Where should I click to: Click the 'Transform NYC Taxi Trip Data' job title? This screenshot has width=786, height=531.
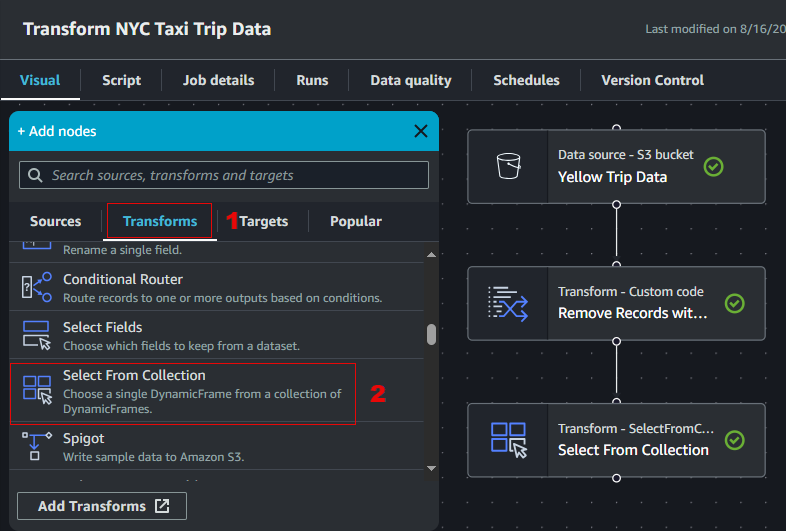147,29
